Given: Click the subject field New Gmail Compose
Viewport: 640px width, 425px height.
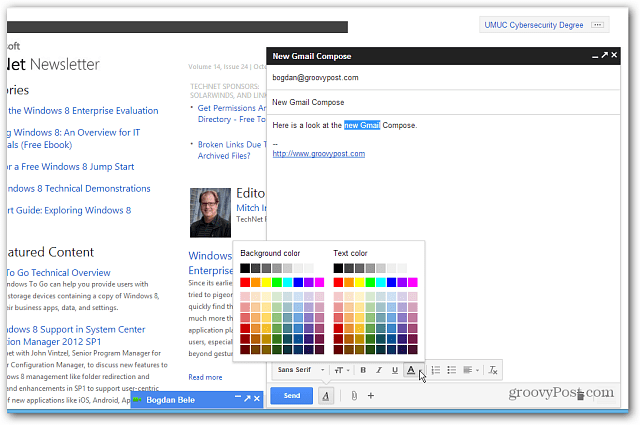Looking at the screenshot, I should pos(443,102).
